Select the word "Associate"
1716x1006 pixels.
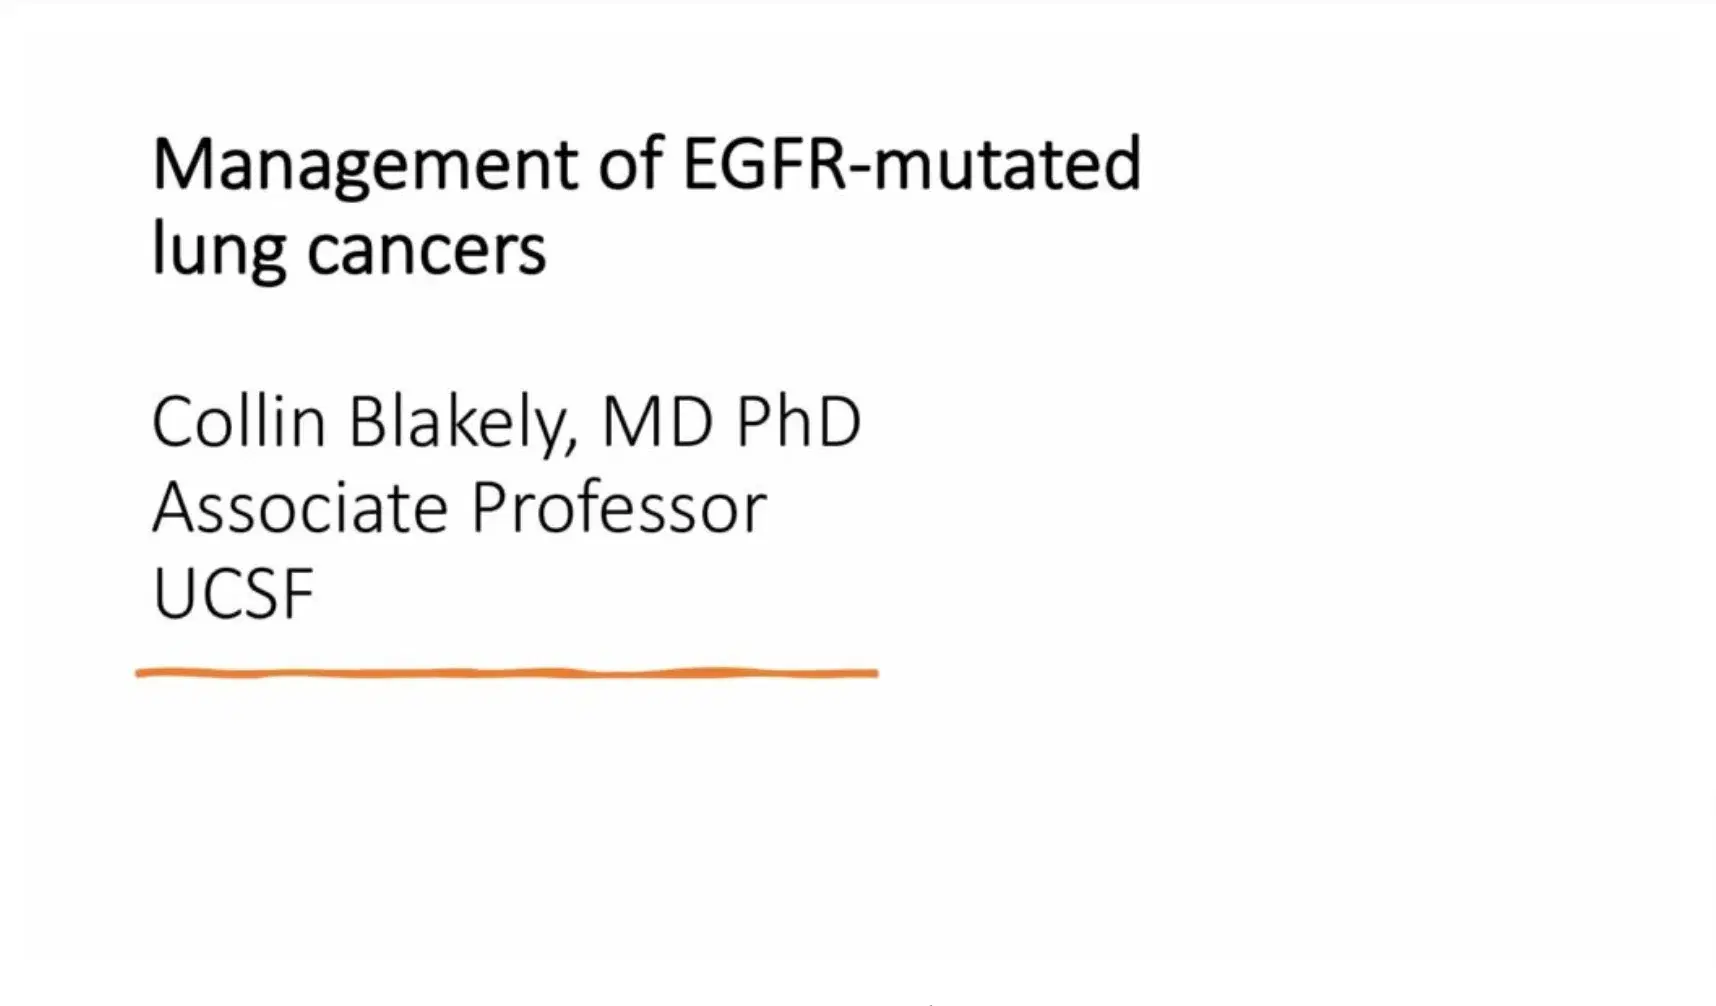point(300,508)
